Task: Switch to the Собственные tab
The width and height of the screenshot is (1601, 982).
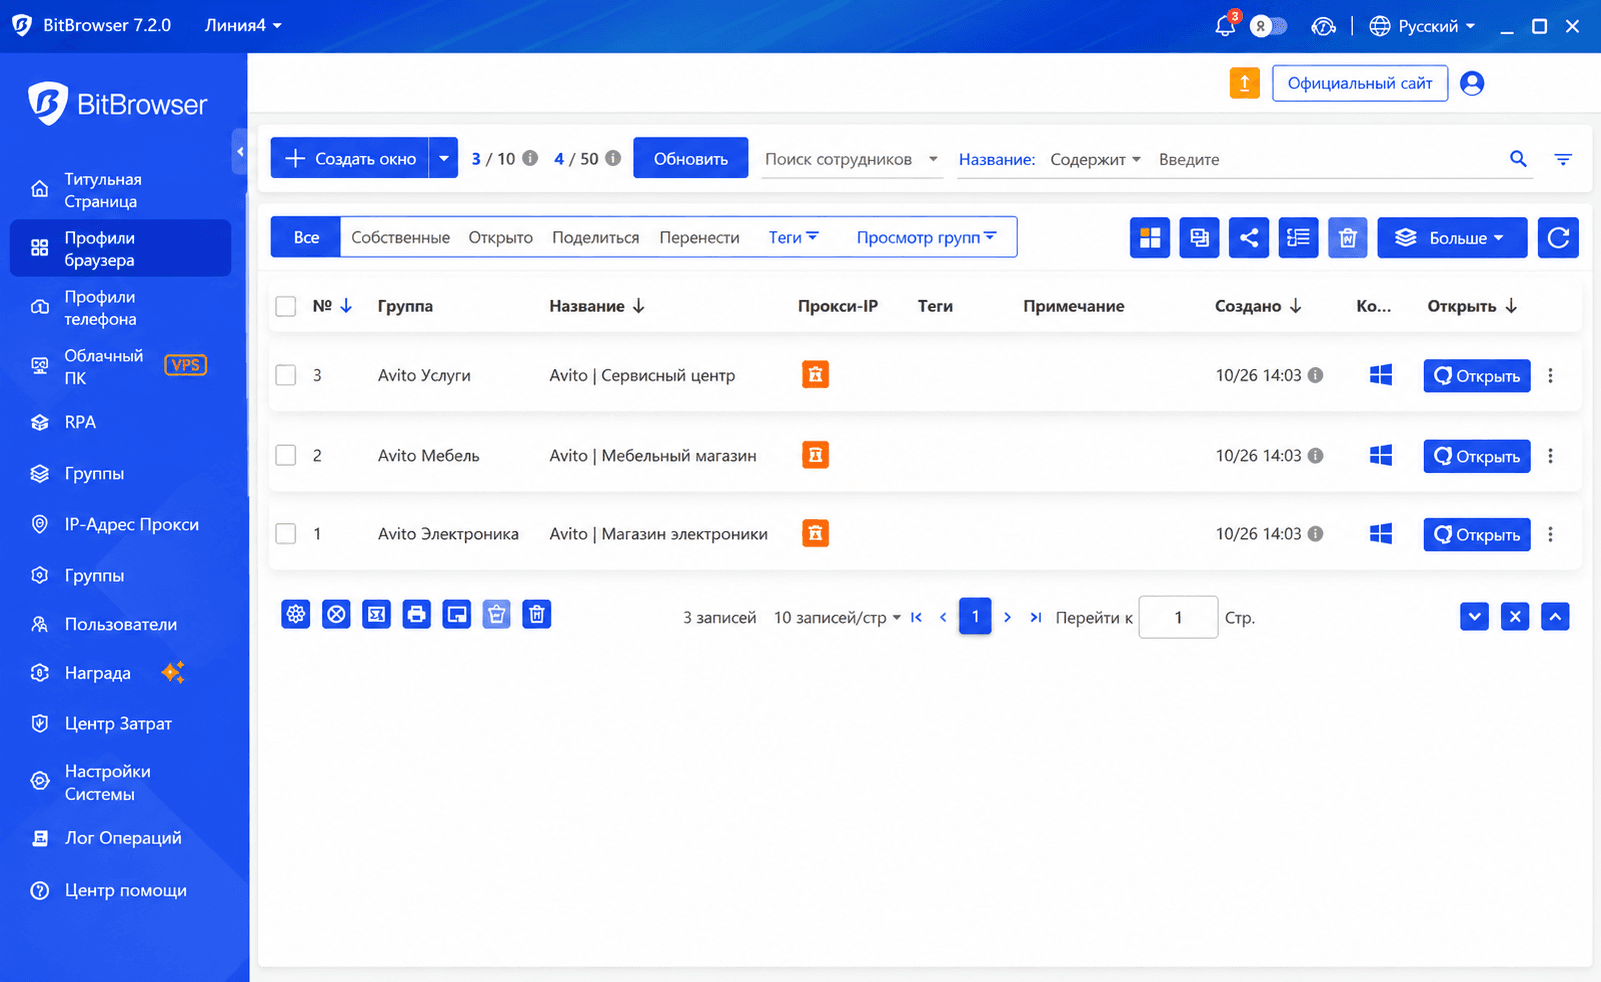Action: (x=400, y=237)
